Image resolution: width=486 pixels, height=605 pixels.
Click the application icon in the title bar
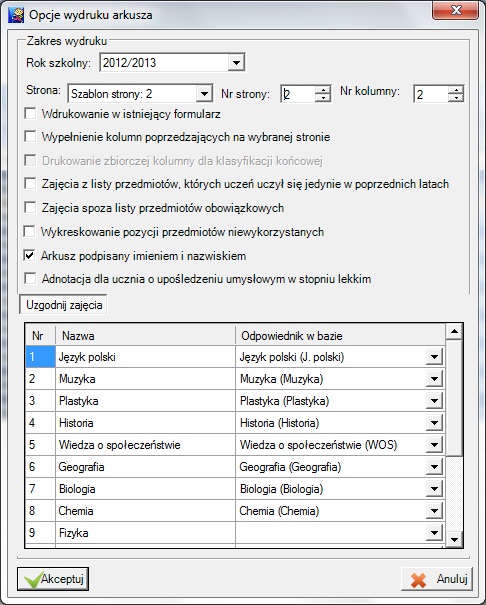pyautogui.click(x=16, y=15)
